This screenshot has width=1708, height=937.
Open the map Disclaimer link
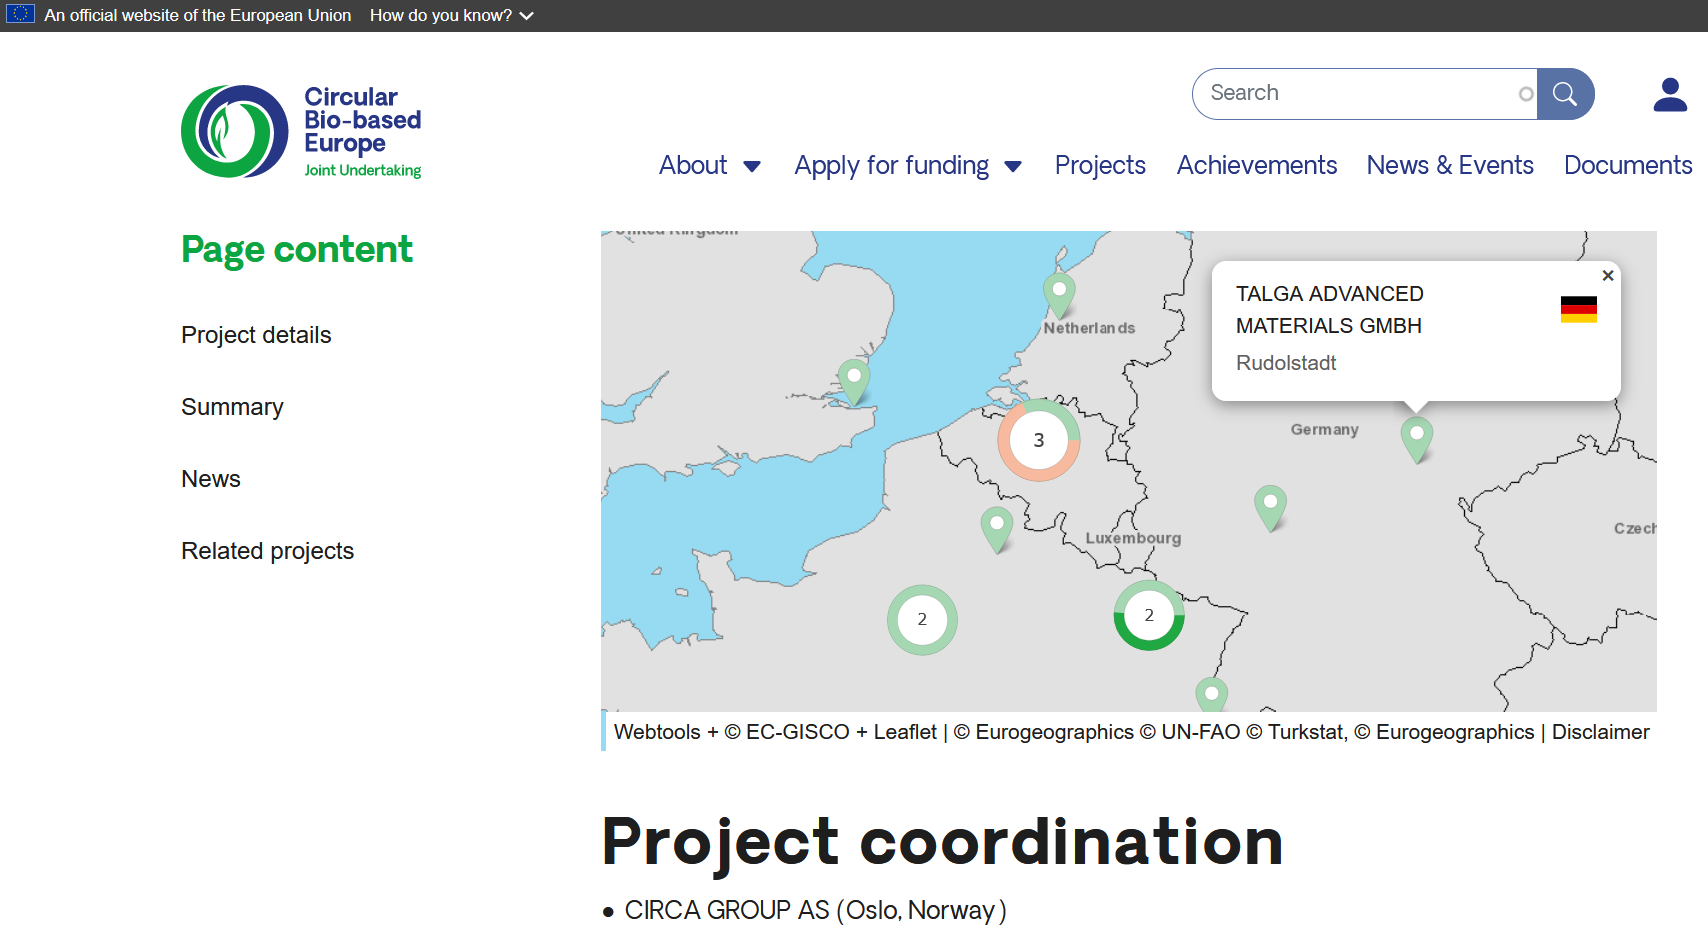(x=1600, y=732)
